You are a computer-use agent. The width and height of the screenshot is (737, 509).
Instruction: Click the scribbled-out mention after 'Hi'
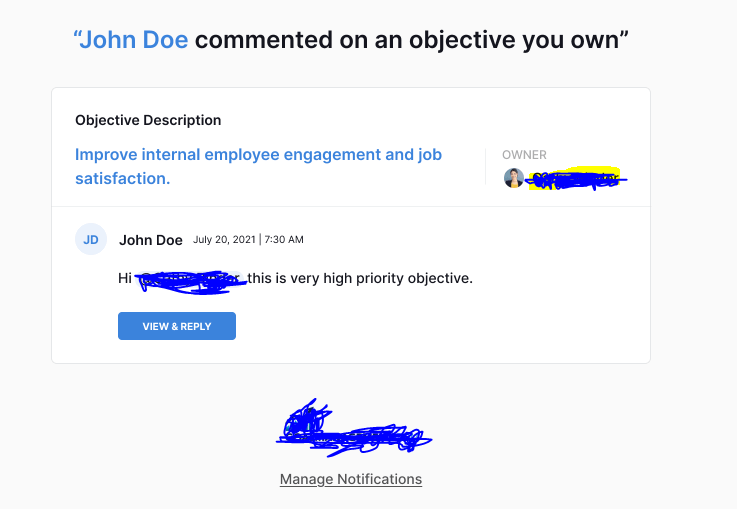(x=190, y=282)
